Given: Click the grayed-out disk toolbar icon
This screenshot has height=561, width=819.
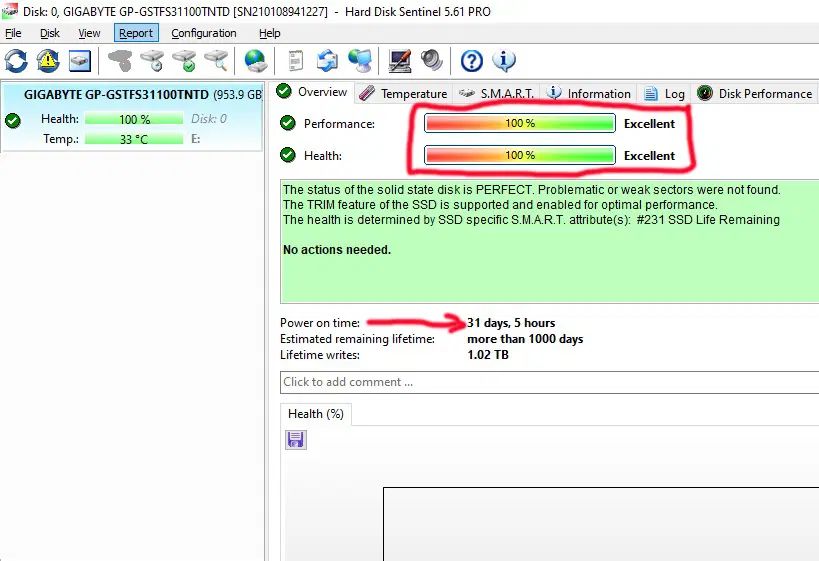Looking at the screenshot, I should pos(120,61).
